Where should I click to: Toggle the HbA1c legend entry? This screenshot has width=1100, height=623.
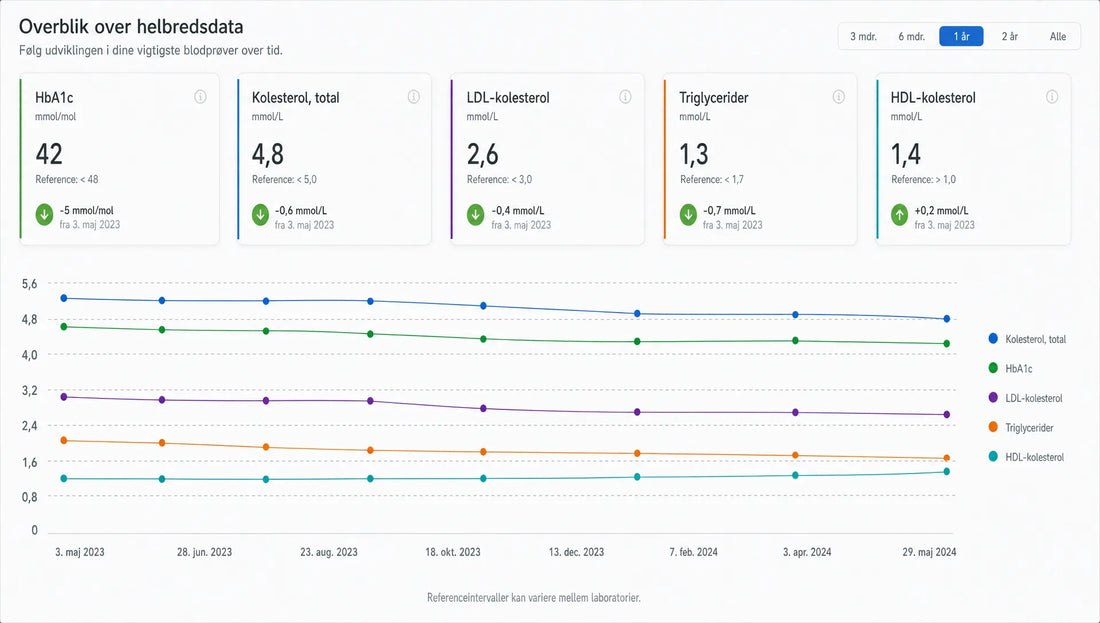(1010, 368)
